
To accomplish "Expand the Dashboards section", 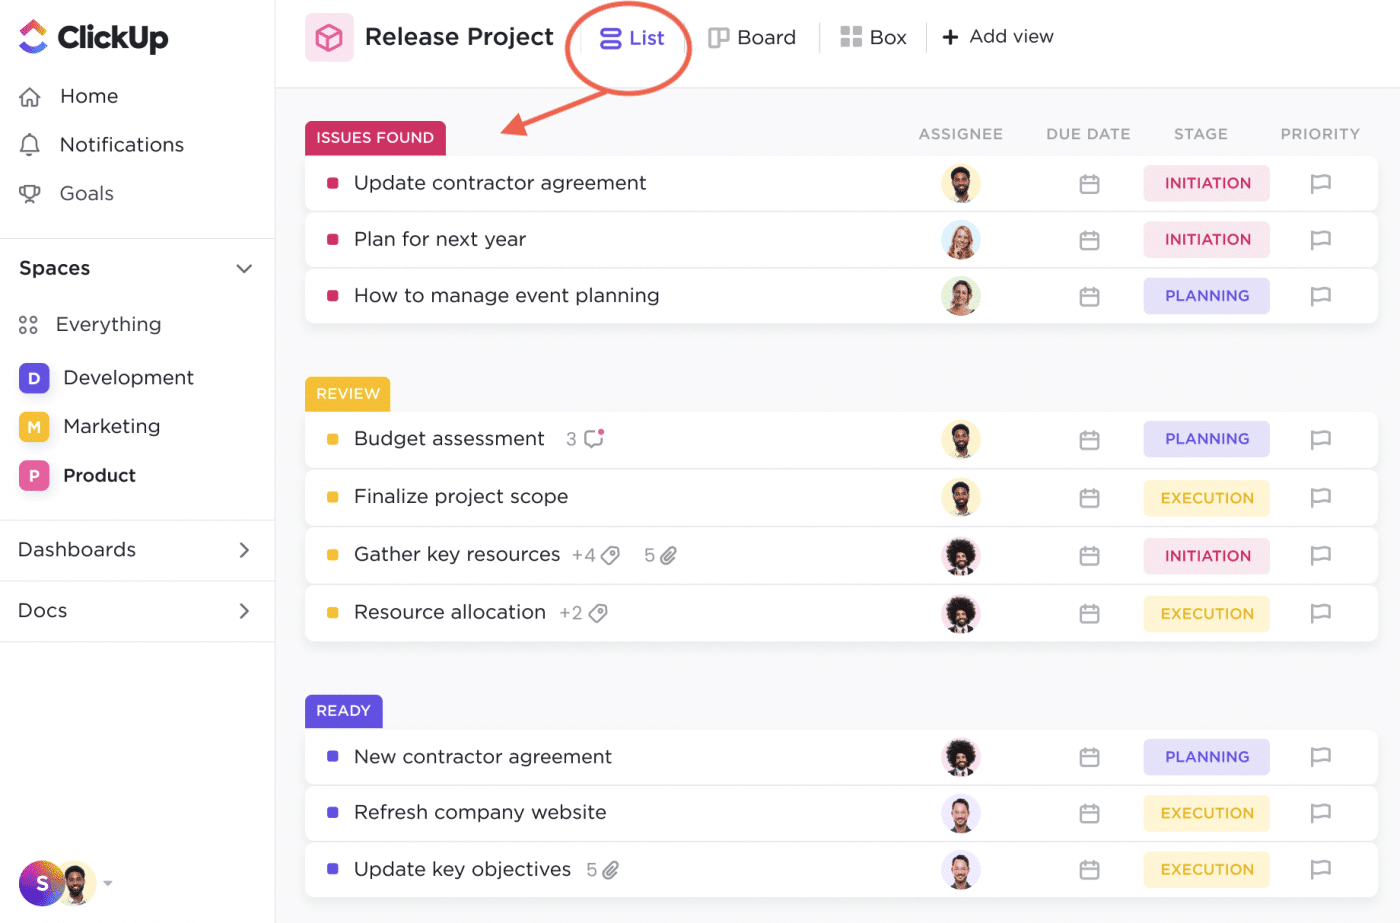I will coord(244,550).
